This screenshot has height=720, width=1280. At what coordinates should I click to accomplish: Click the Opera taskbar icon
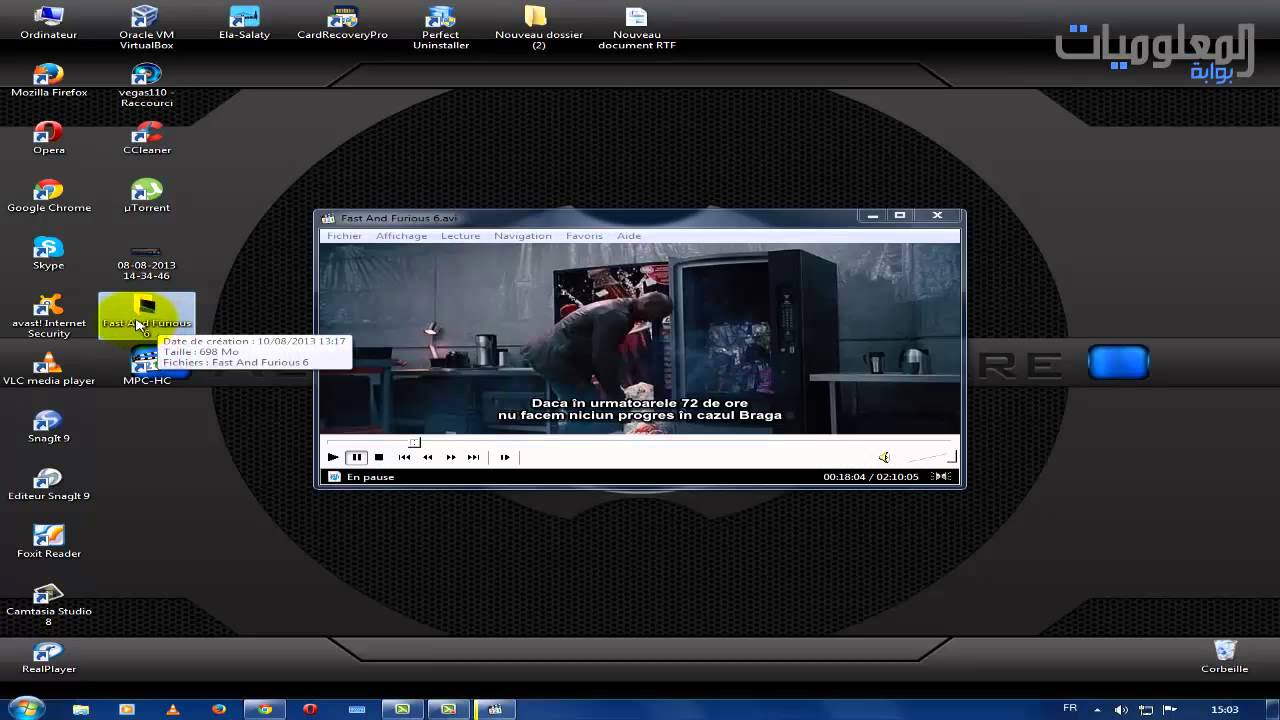[310, 709]
